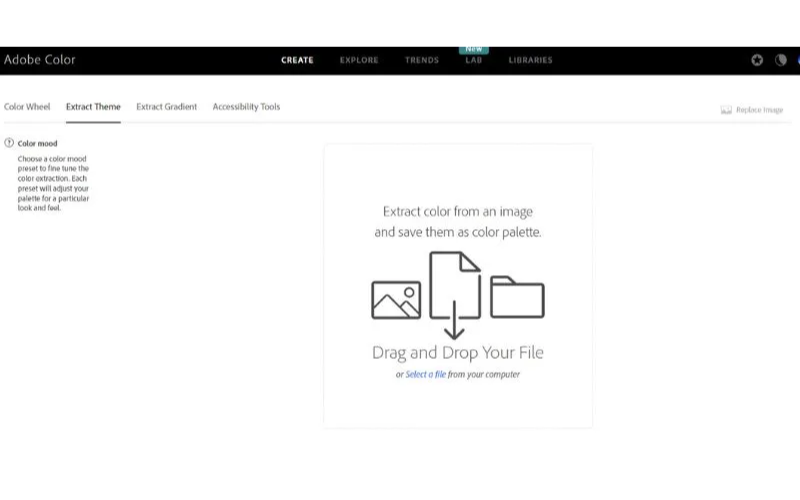Click the "Drag and Drop Your File" text
The image size is (800, 500).
pyautogui.click(x=457, y=352)
